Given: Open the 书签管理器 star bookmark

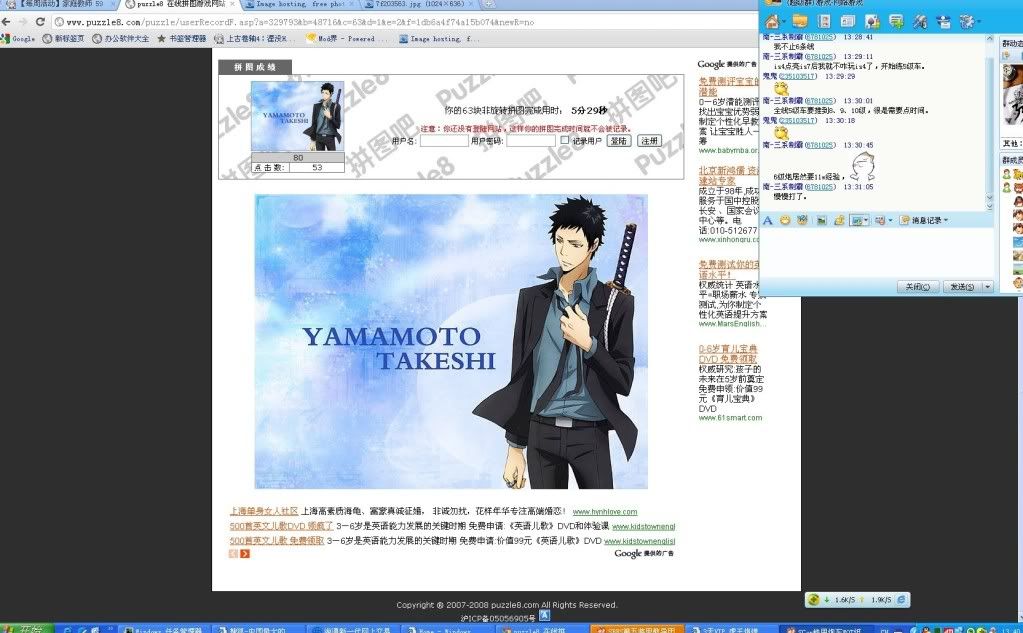Looking at the screenshot, I should click(181, 39).
